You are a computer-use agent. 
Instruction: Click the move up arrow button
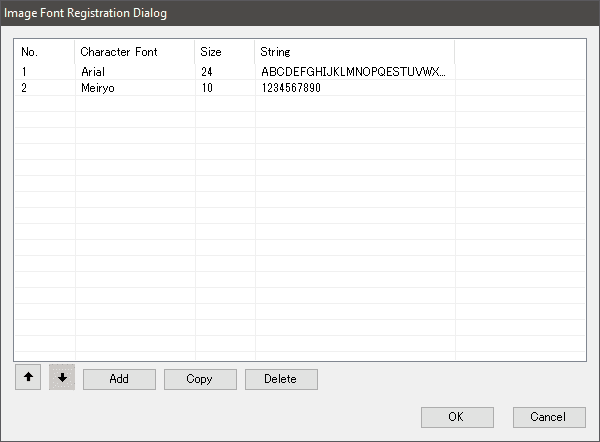coord(28,378)
